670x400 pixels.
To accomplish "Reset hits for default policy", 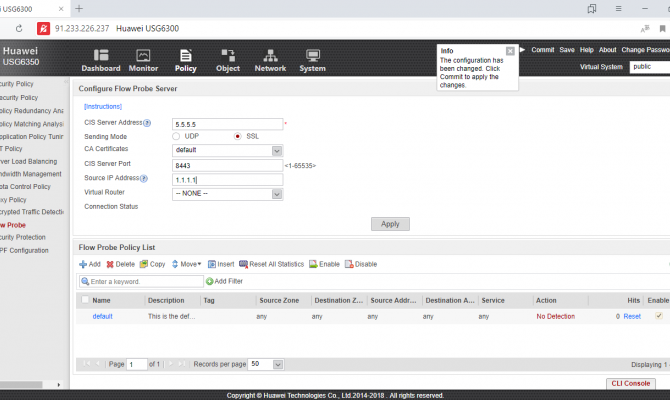I will (x=632, y=316).
